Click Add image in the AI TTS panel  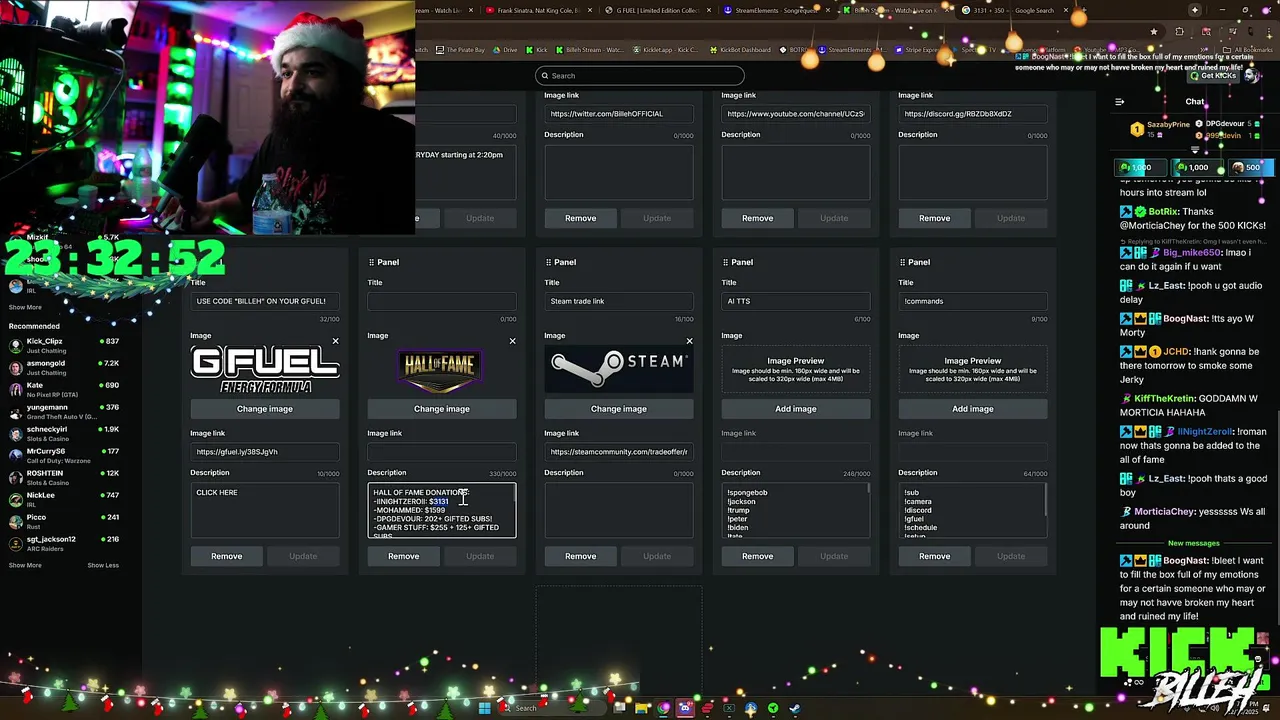[796, 409]
